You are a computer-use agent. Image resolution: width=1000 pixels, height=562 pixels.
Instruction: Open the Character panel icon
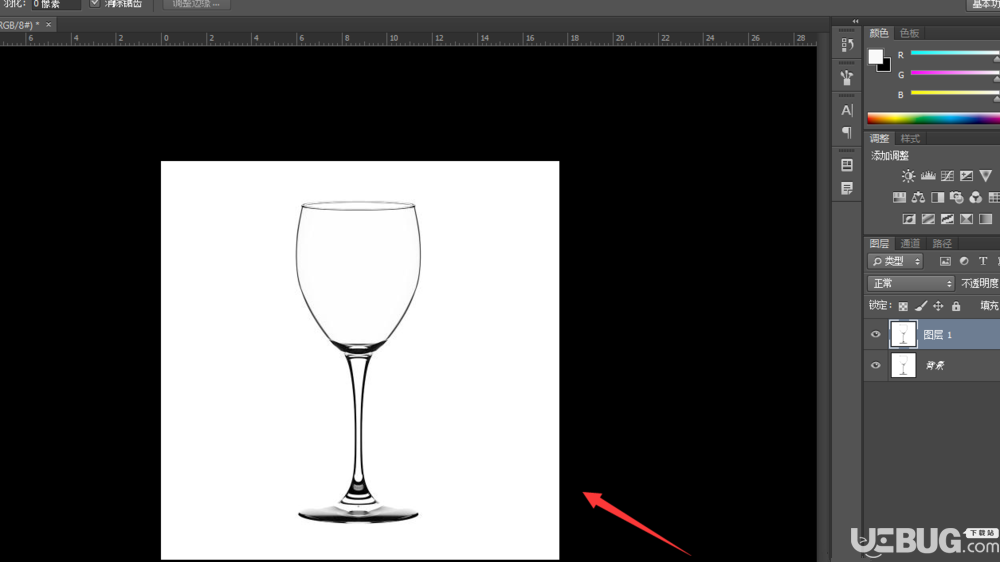847,110
